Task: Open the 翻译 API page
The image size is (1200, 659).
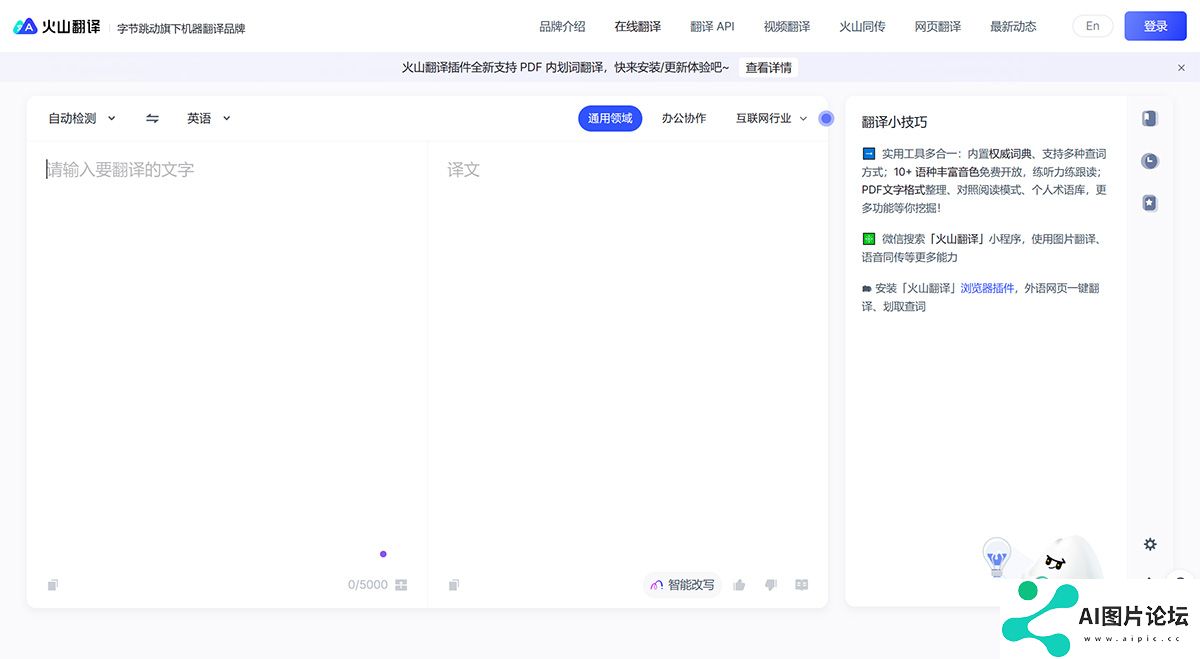Action: click(712, 27)
